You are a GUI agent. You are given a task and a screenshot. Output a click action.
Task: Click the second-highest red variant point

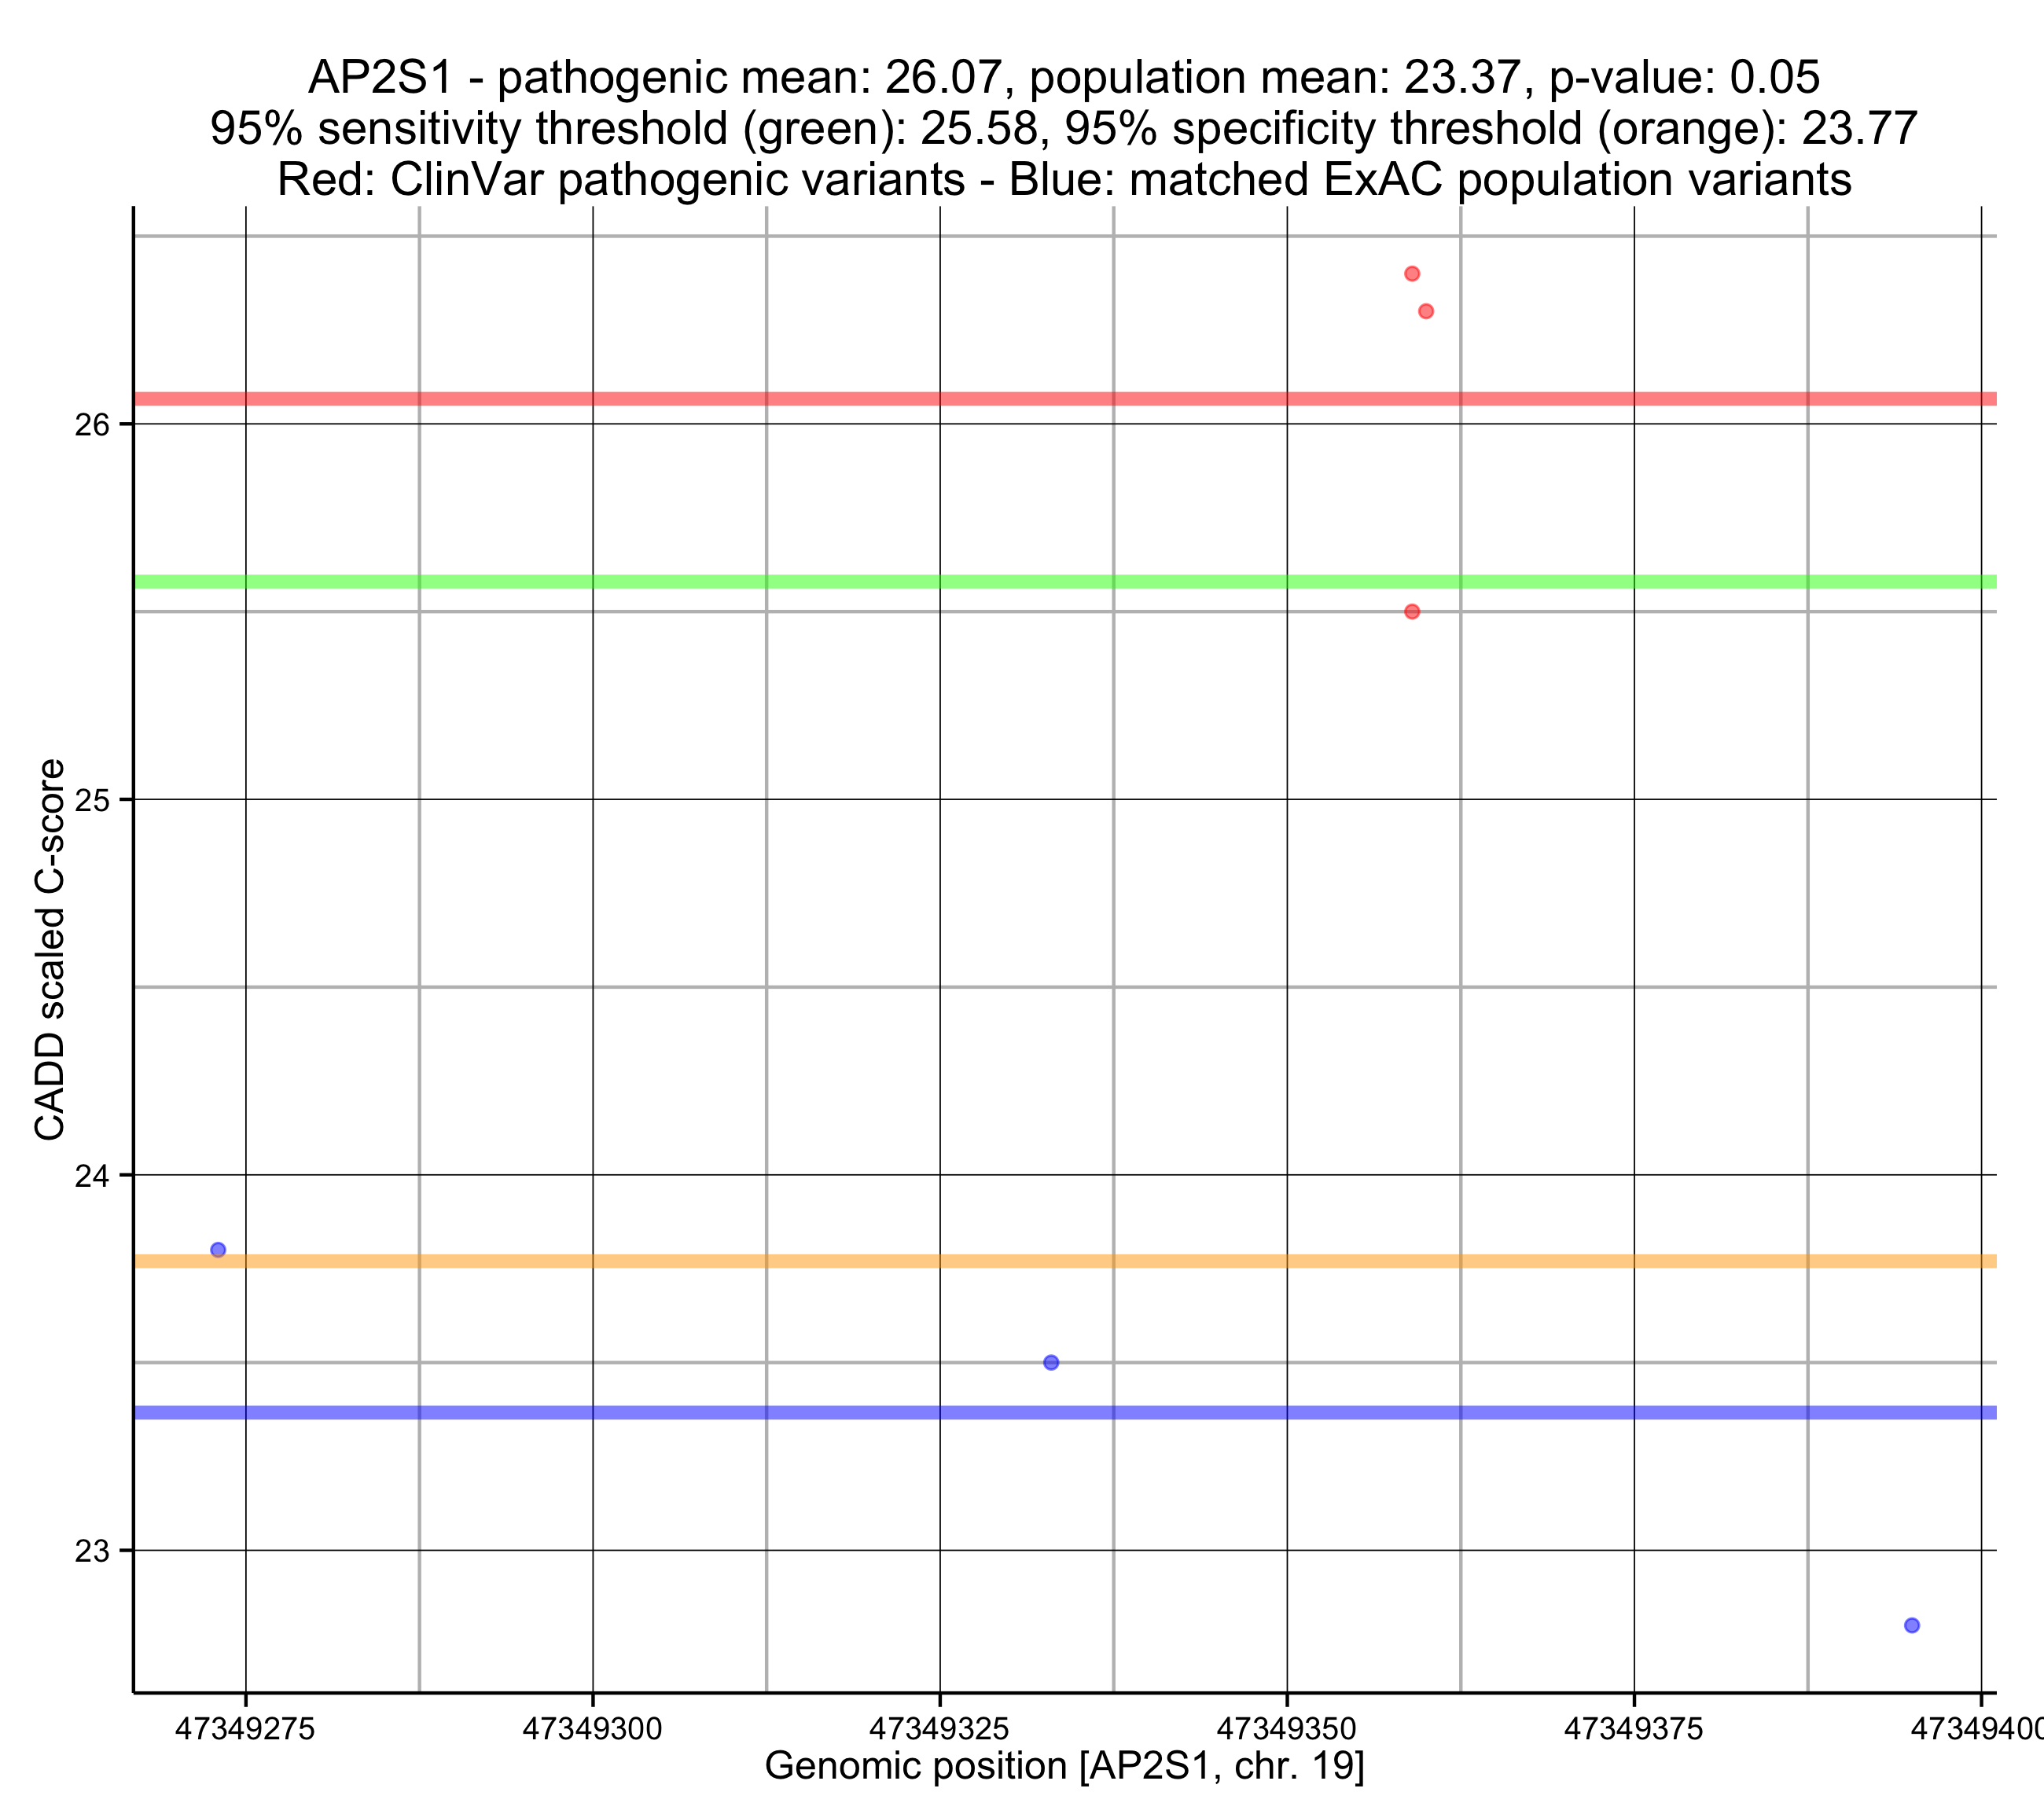1426,312
